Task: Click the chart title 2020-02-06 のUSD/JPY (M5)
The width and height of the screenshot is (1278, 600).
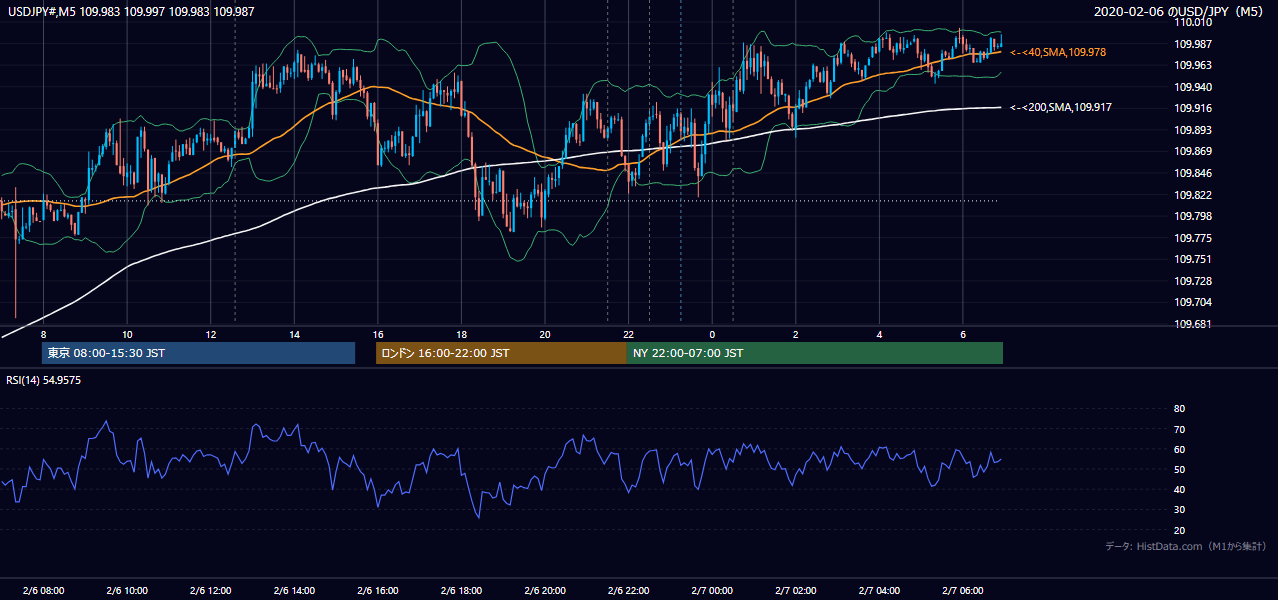Action: coord(1179,12)
